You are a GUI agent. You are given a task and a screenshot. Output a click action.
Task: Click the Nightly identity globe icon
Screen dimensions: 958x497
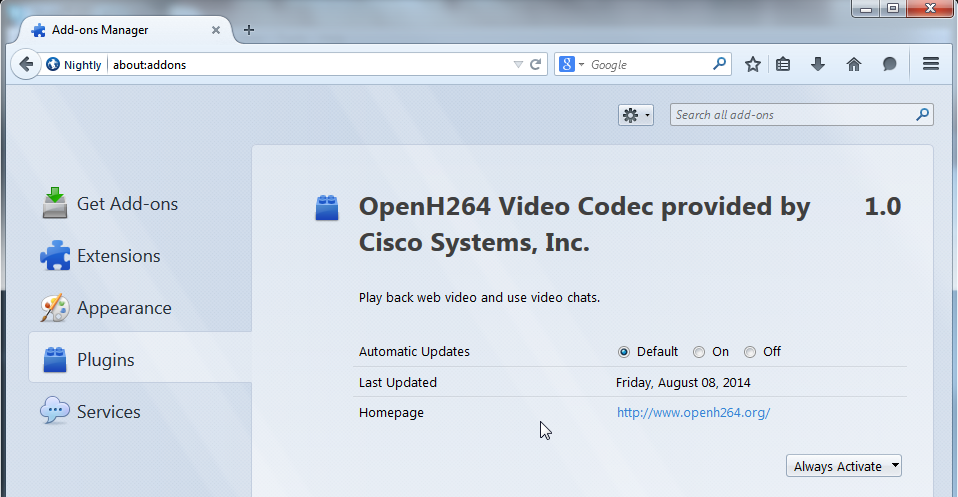pyautogui.click(x=53, y=64)
